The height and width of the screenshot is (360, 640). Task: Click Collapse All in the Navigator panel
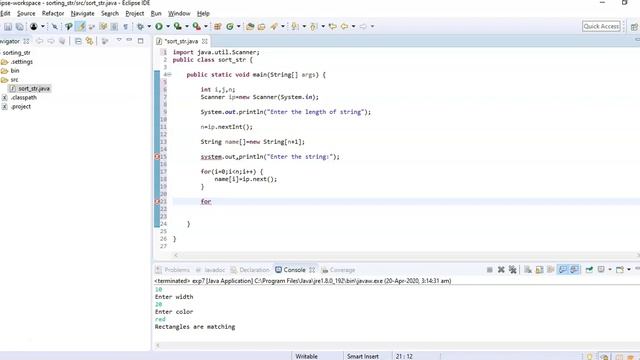point(78,41)
